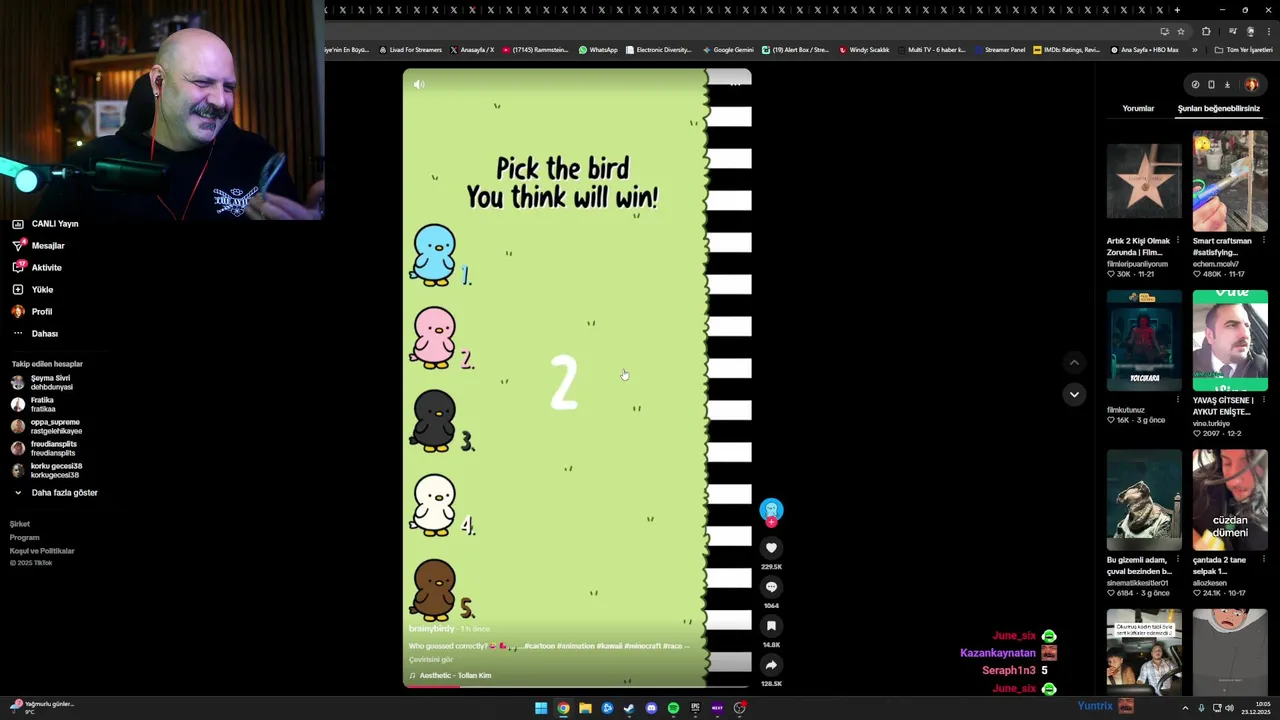Click Çevirisini gör under the caption
Image resolution: width=1280 pixels, height=720 pixels.
[431, 660]
